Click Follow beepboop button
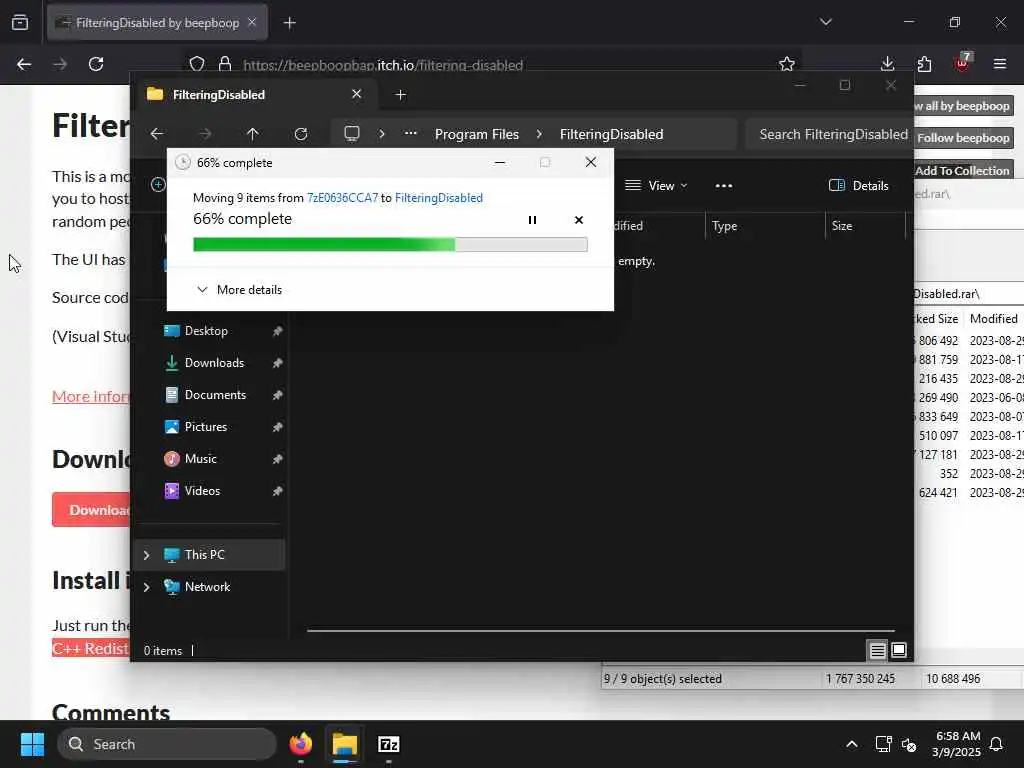The width and height of the screenshot is (1024, 768). coord(963,138)
